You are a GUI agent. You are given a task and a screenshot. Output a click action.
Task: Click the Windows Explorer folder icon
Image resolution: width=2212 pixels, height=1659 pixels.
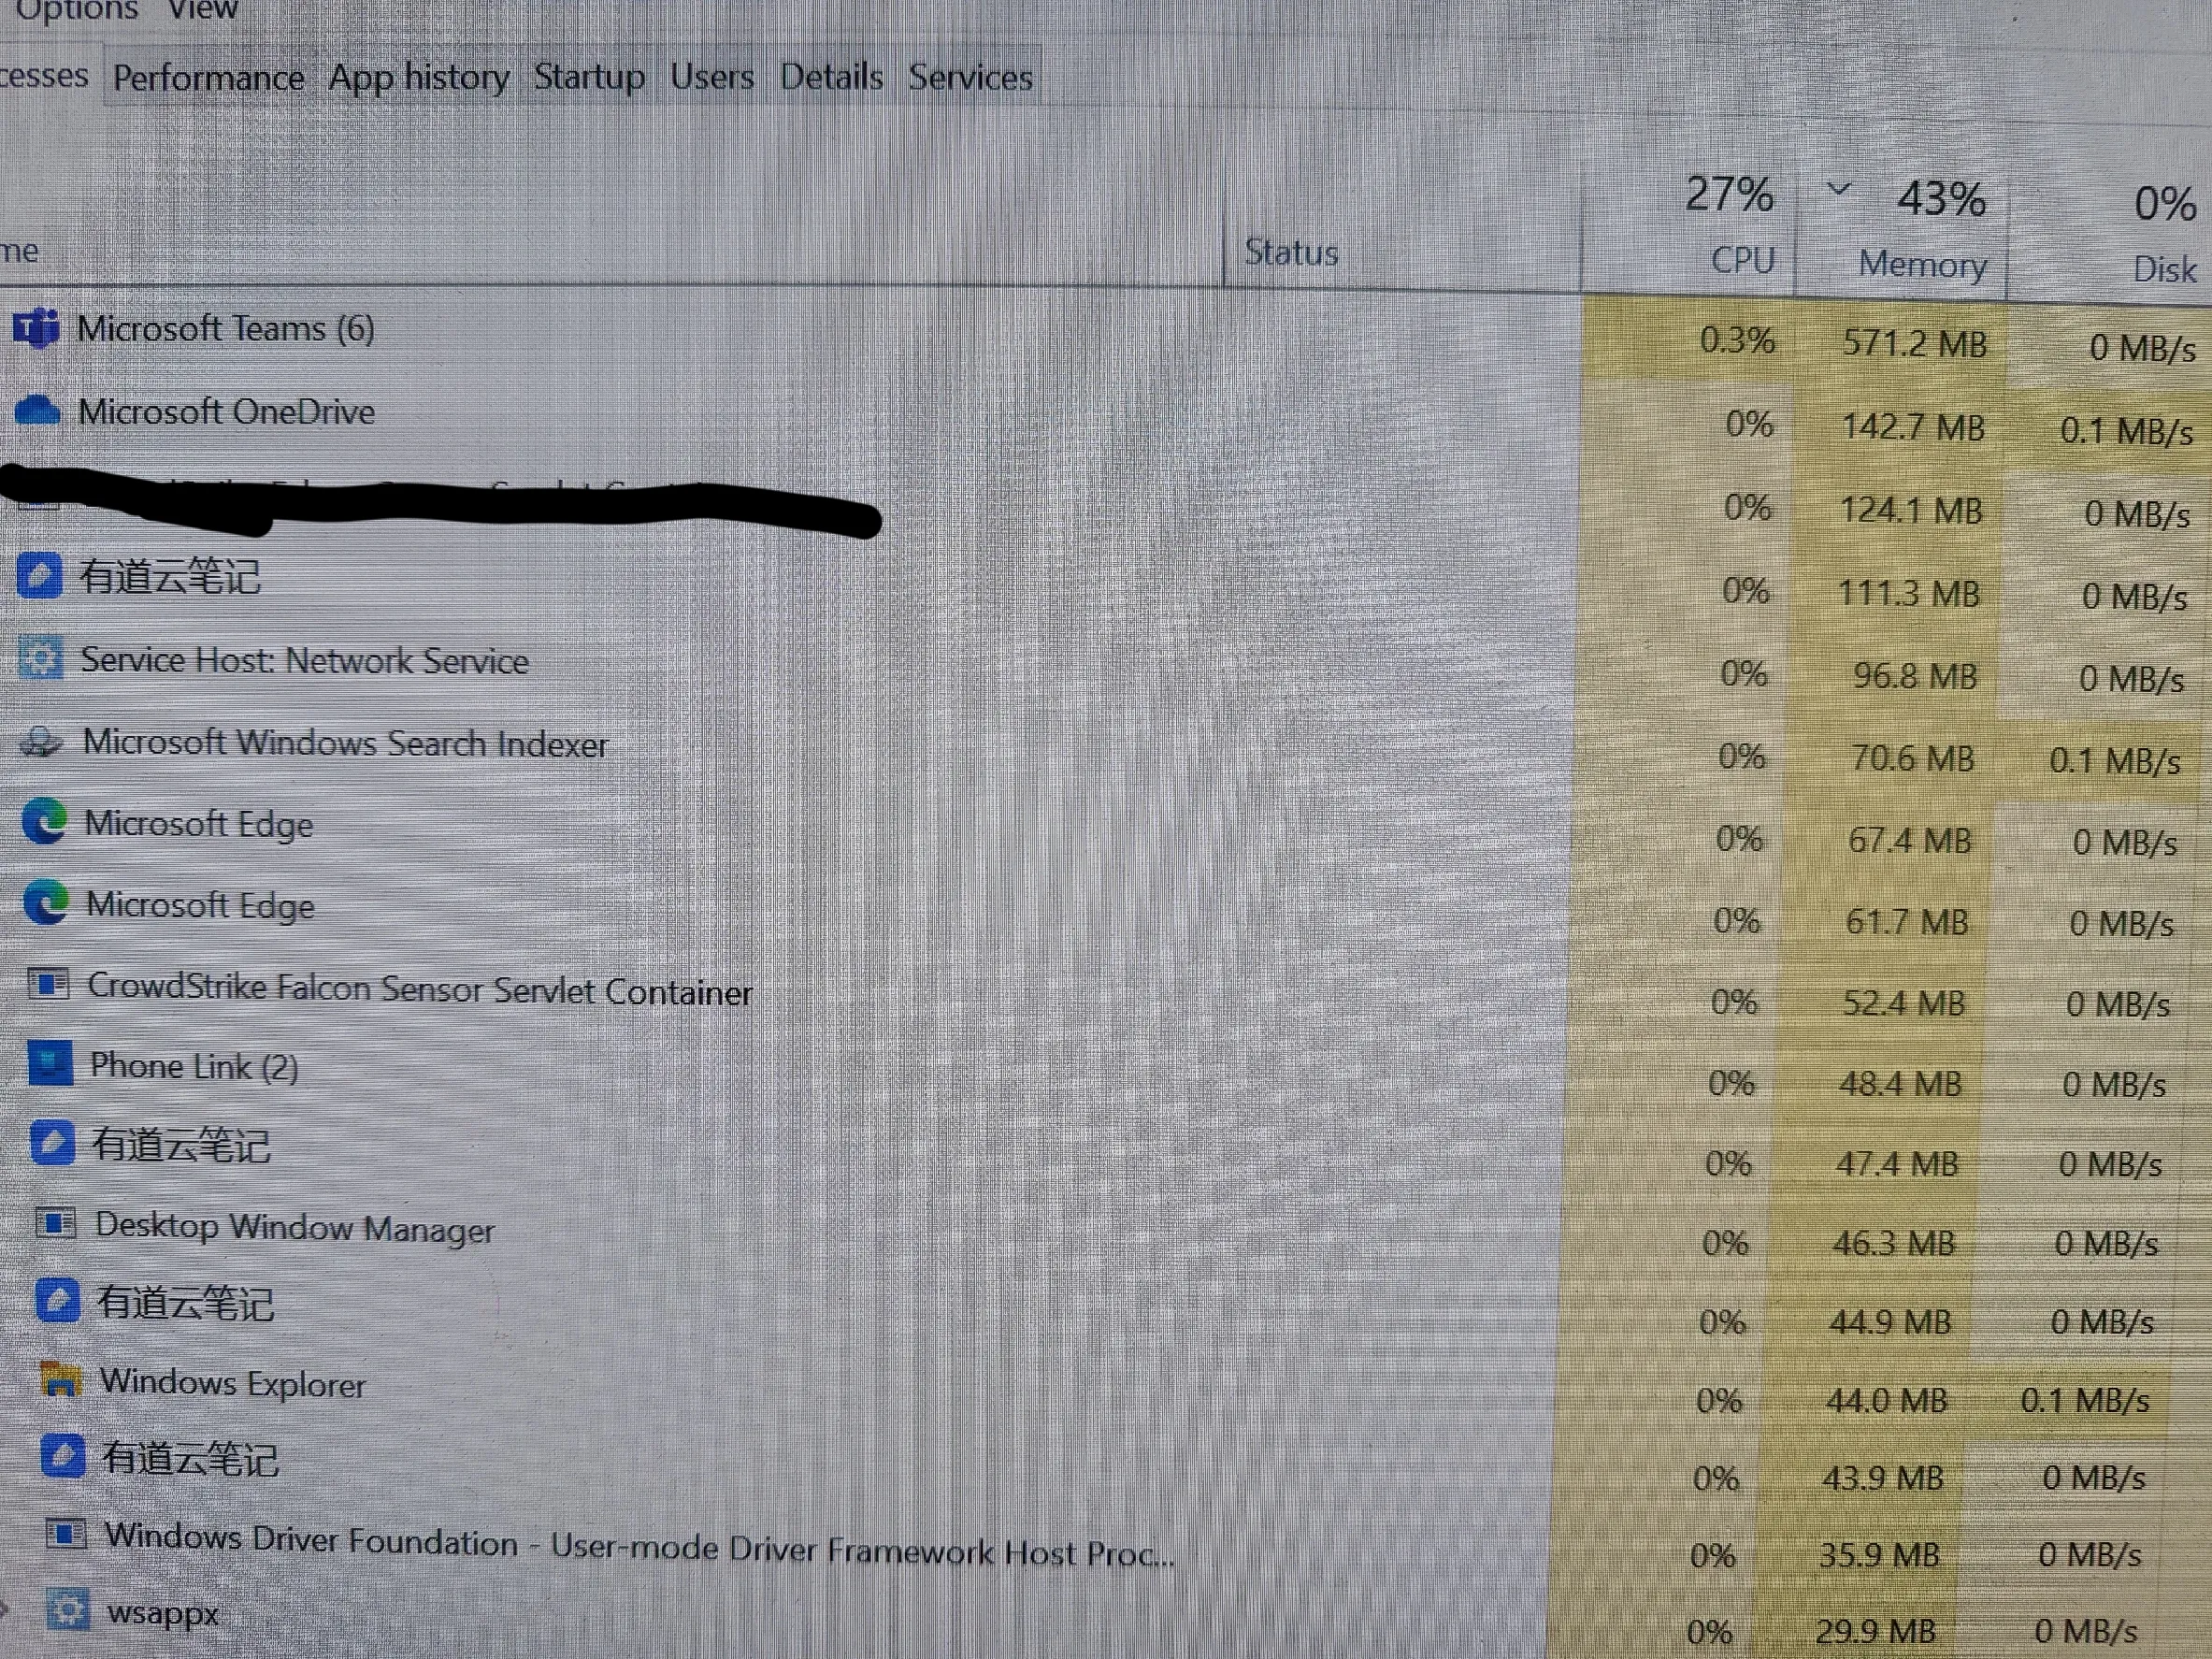click(60, 1379)
